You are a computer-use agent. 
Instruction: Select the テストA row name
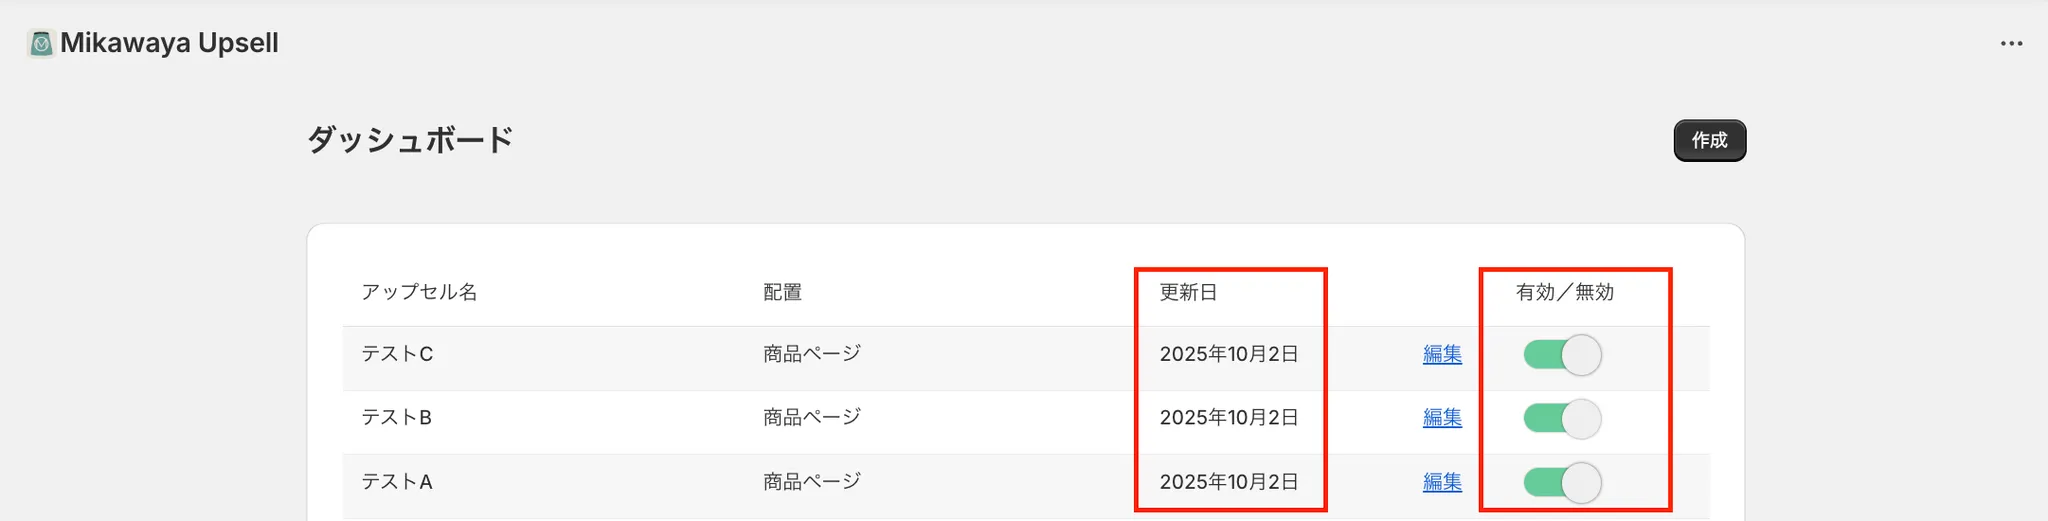(x=396, y=482)
